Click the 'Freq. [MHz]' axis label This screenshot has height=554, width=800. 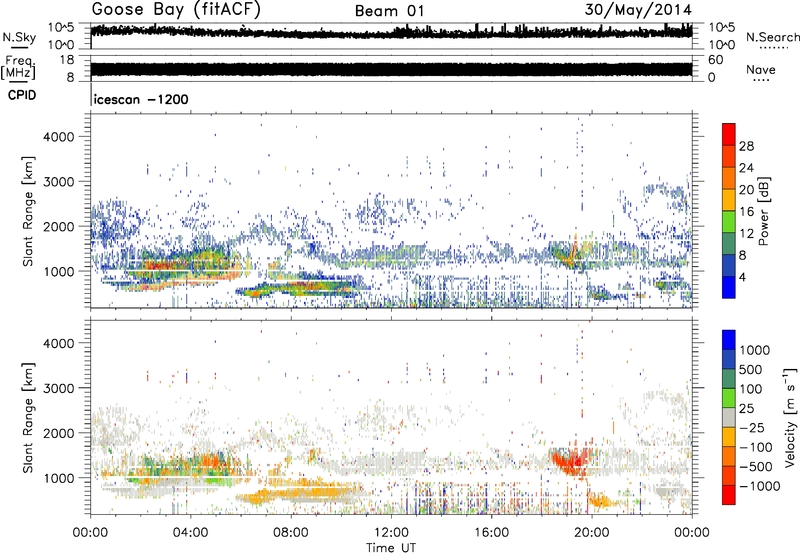click(x=18, y=68)
